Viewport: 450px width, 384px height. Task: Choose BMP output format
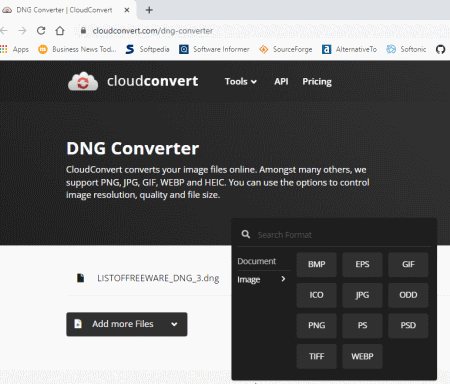(x=316, y=264)
